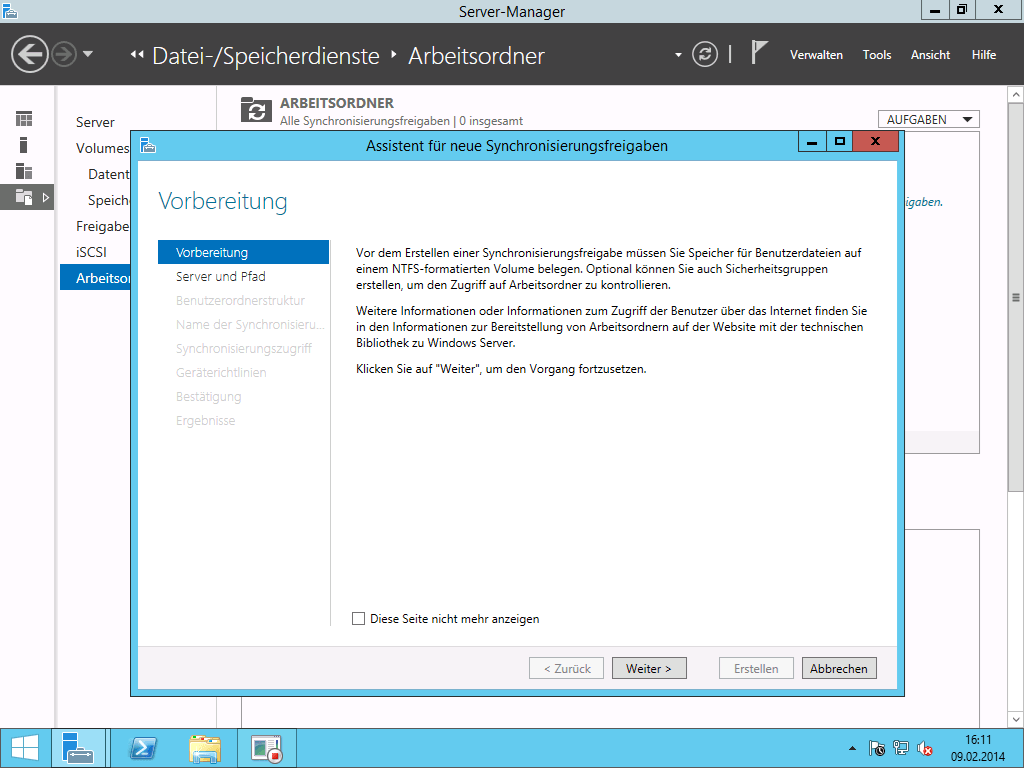Screen dimensions: 1024x768
Task: Click the Datei-/Speicherdienste breadcrumb
Action: pos(266,56)
